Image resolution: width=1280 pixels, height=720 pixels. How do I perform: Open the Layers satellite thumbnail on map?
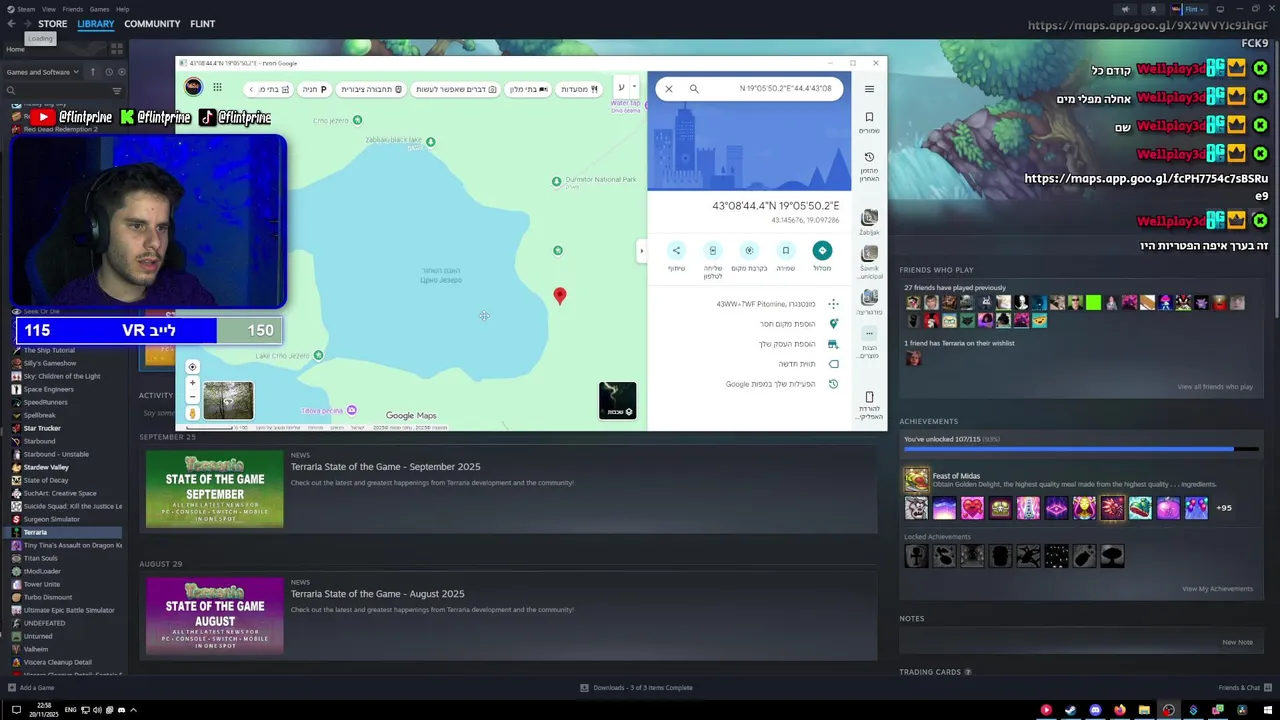617,400
